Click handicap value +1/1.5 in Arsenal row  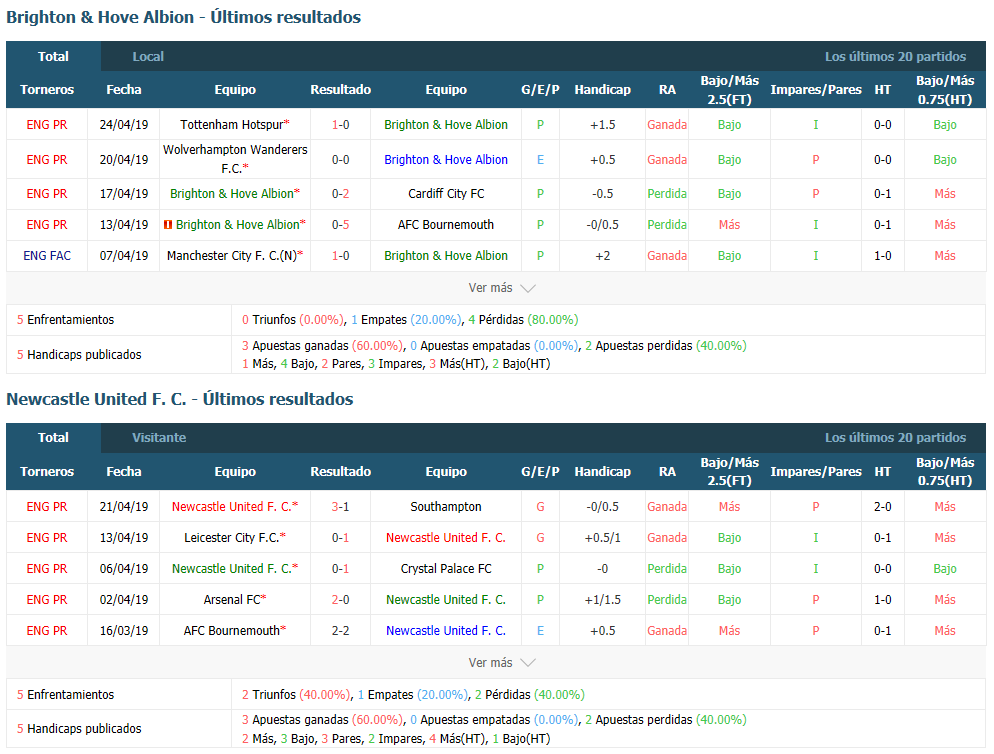(x=602, y=600)
